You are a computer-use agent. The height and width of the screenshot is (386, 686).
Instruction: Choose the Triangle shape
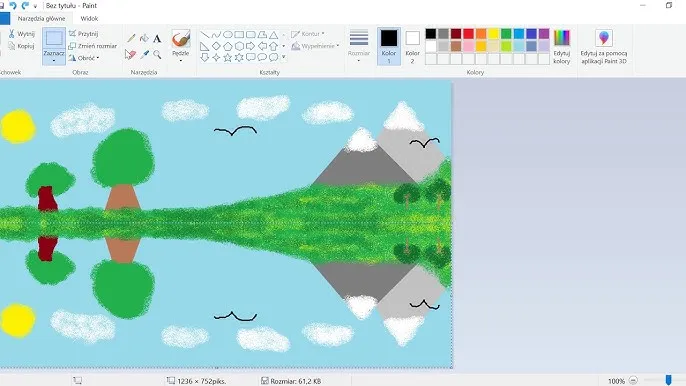tap(273, 35)
